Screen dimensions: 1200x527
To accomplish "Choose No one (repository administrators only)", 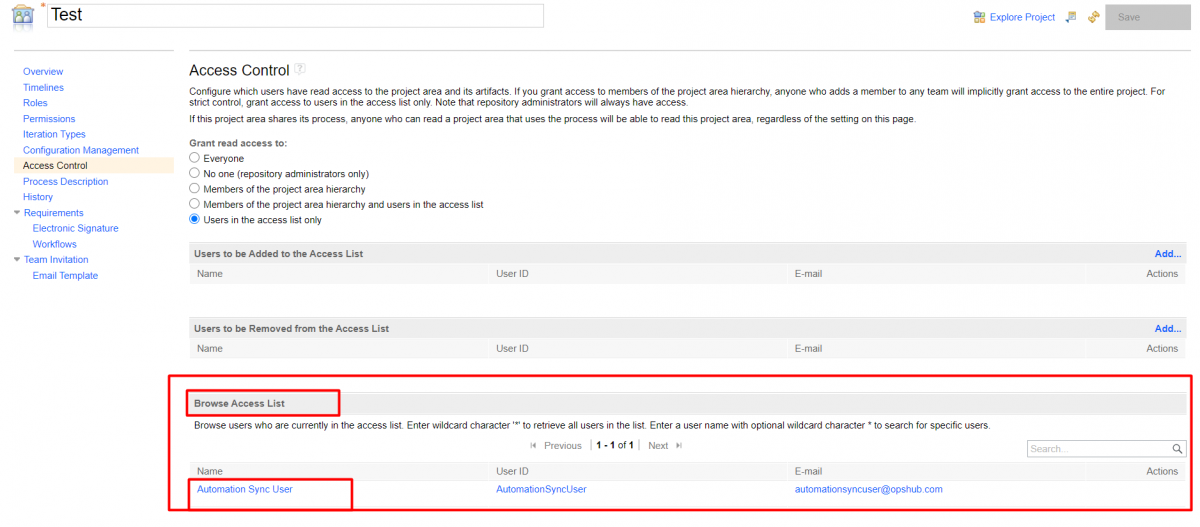I will pyautogui.click(x=195, y=173).
